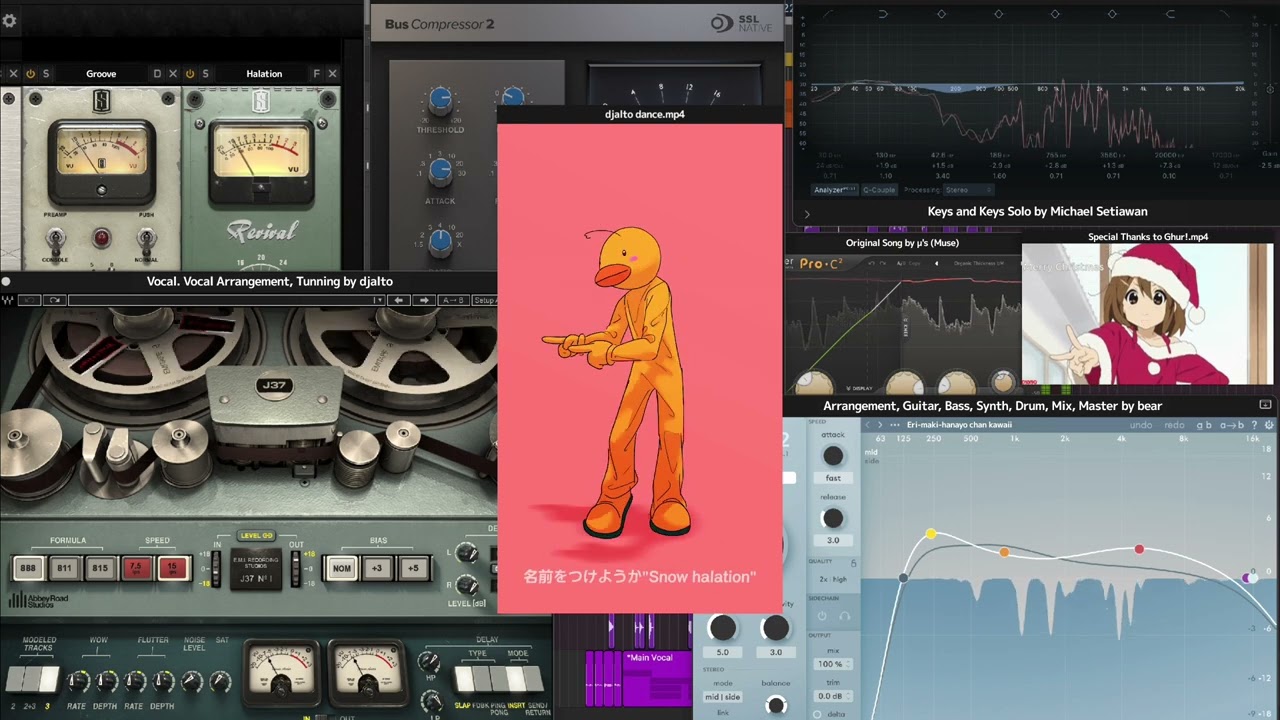1280x720 pixels.
Task: Open the three-dots preset menu
Action: click(x=893, y=425)
